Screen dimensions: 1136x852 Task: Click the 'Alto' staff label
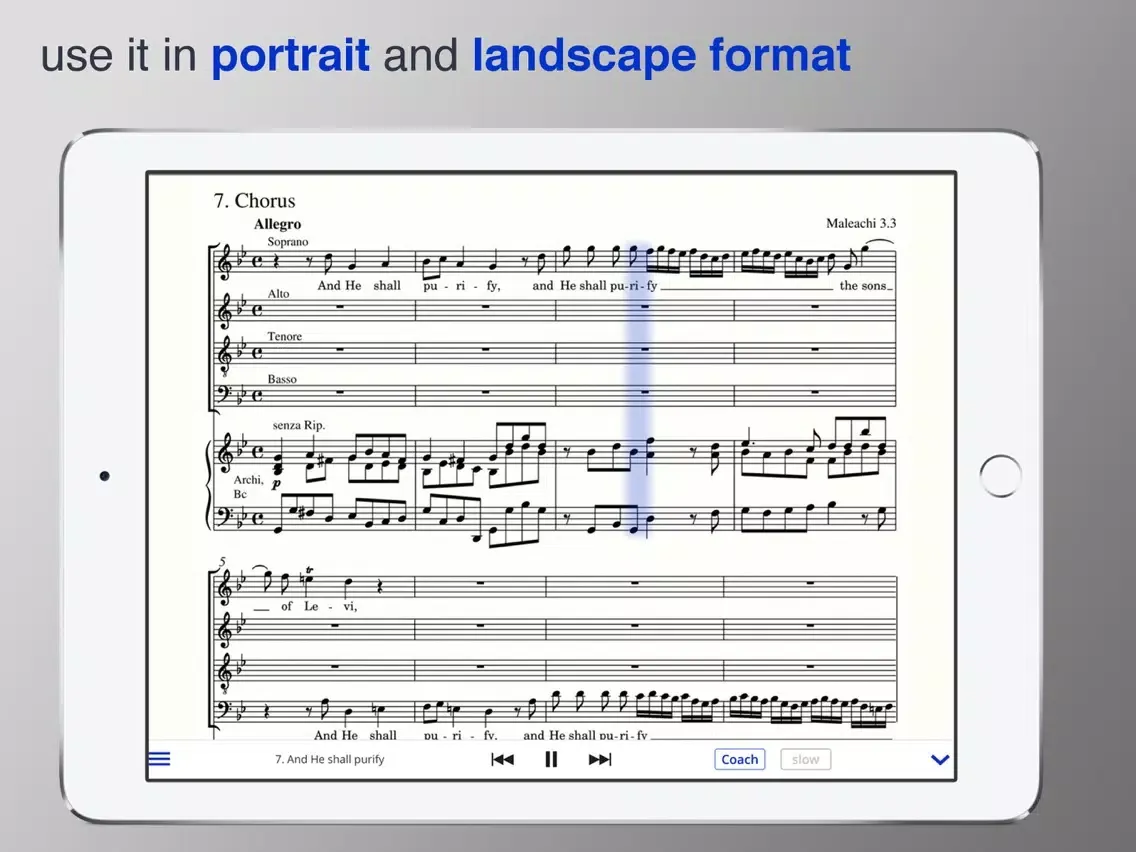[278, 293]
